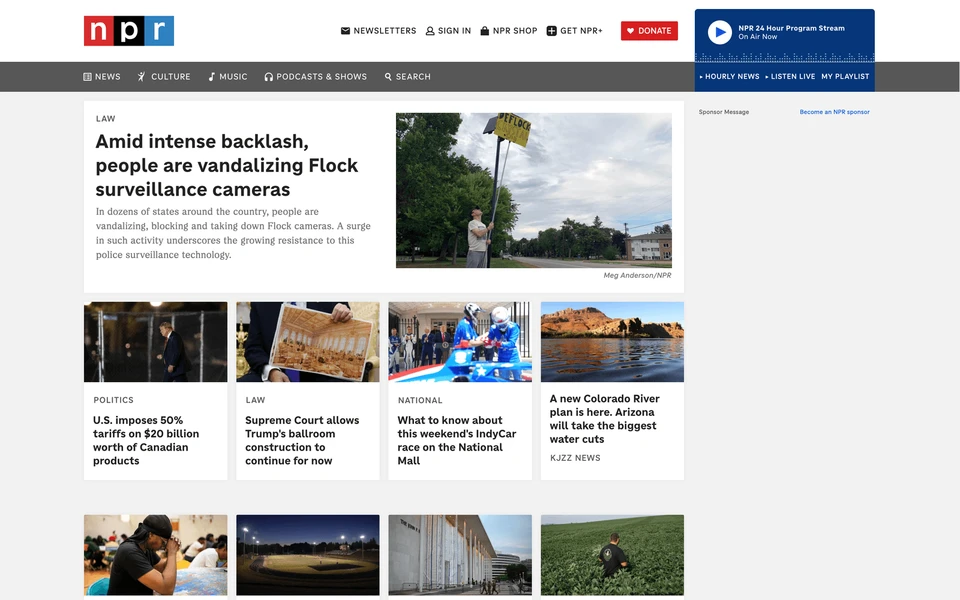Open the Colorado River landscape photo
This screenshot has width=960, height=600.
pyautogui.click(x=612, y=342)
